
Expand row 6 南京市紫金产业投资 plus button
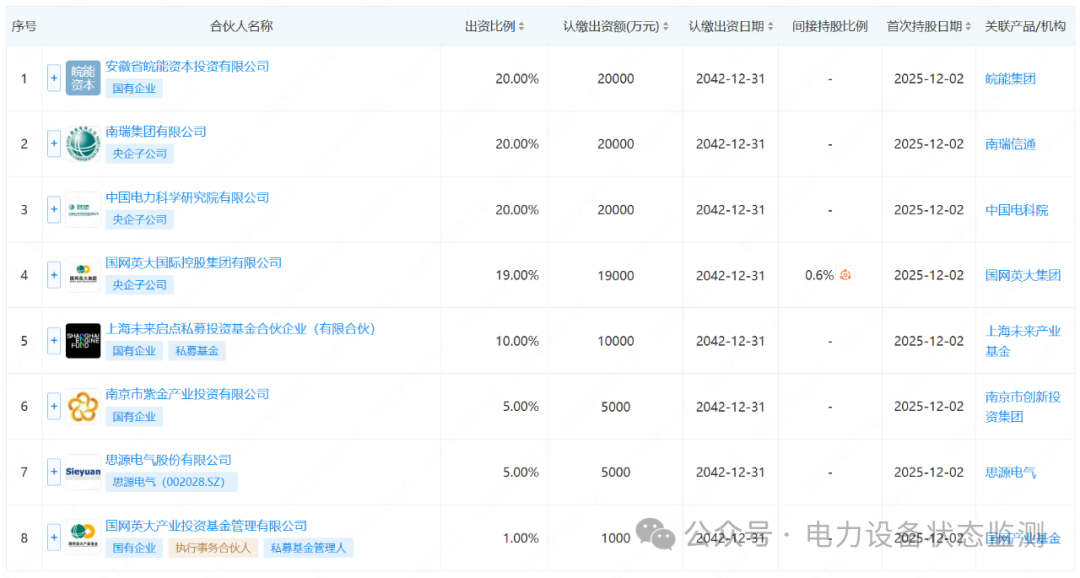(54, 406)
